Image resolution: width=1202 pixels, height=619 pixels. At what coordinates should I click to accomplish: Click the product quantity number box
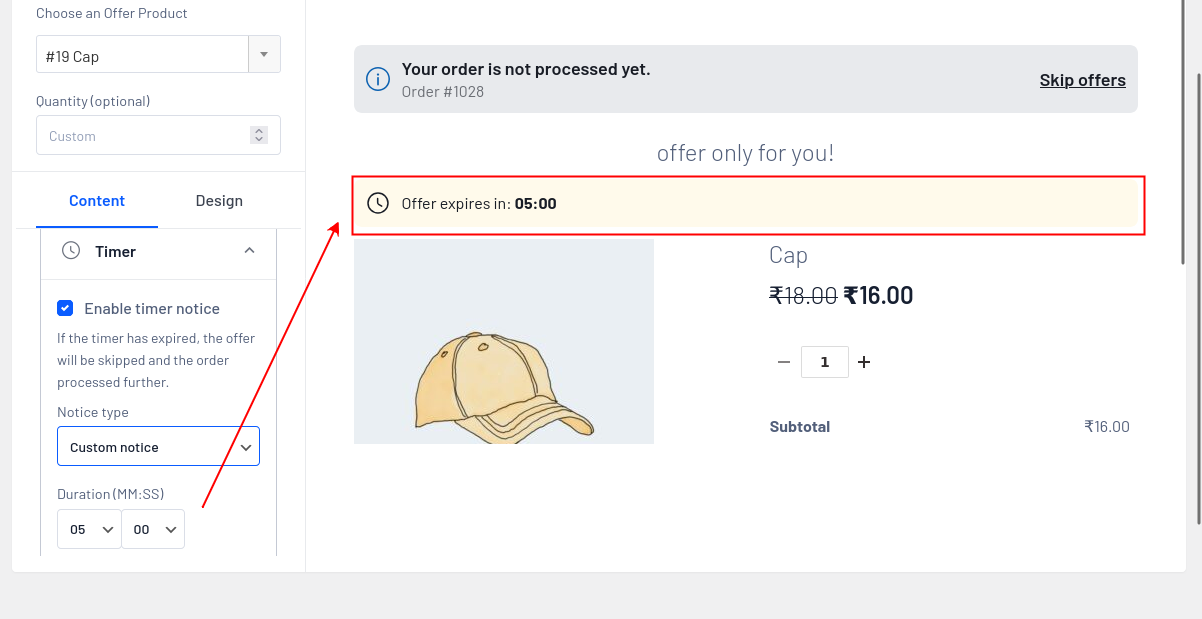coord(824,362)
